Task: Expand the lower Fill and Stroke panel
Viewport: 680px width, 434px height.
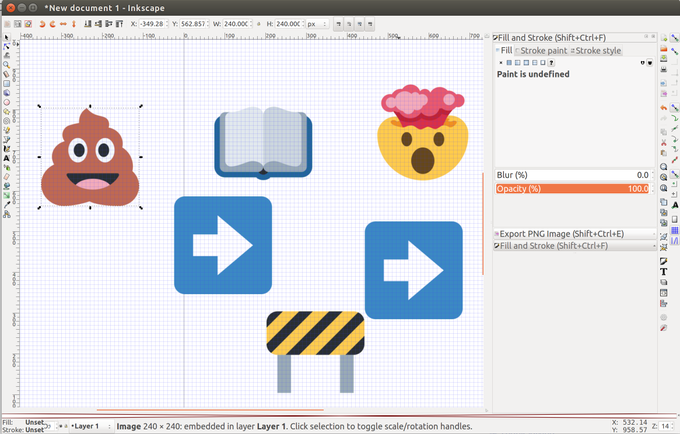Action: pyautogui.click(x=575, y=246)
